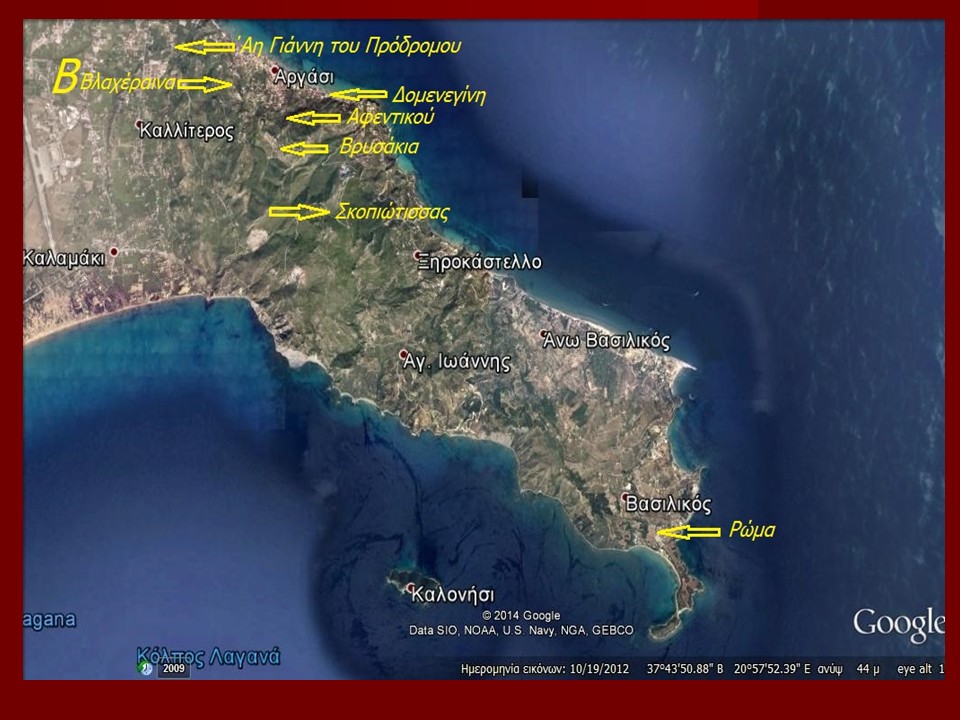This screenshot has height=720, width=960.
Task: Click the Άη Γιάννη του Πρόδρομου label
Action: click(347, 46)
